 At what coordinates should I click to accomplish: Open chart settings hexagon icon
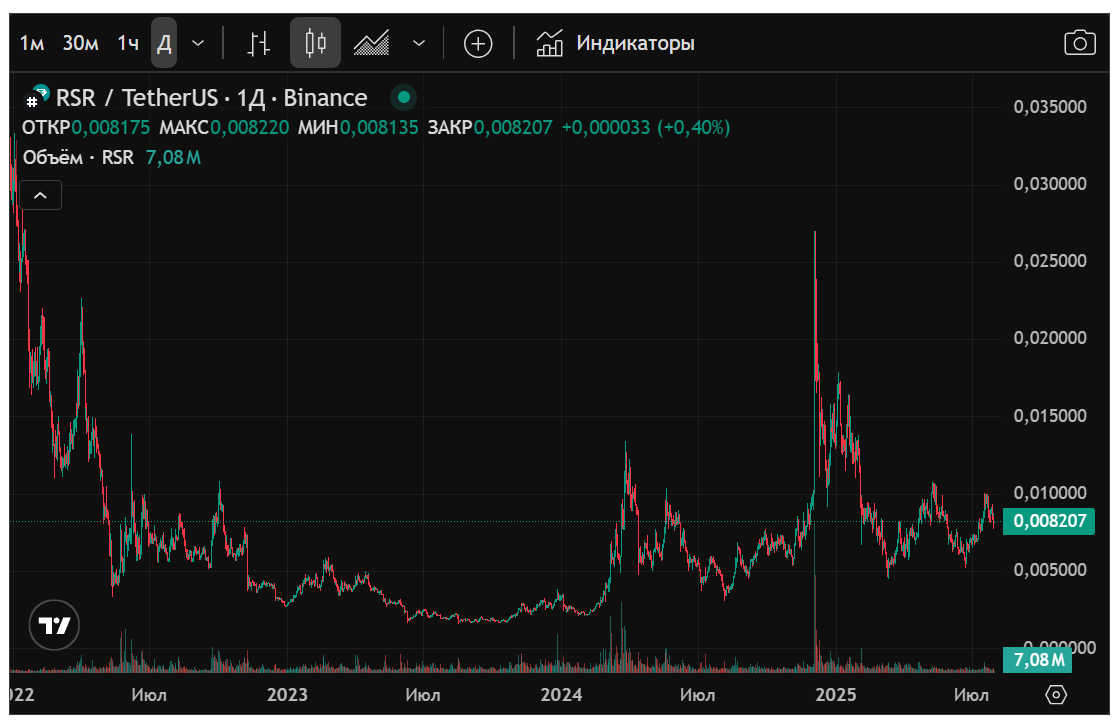click(x=1056, y=695)
